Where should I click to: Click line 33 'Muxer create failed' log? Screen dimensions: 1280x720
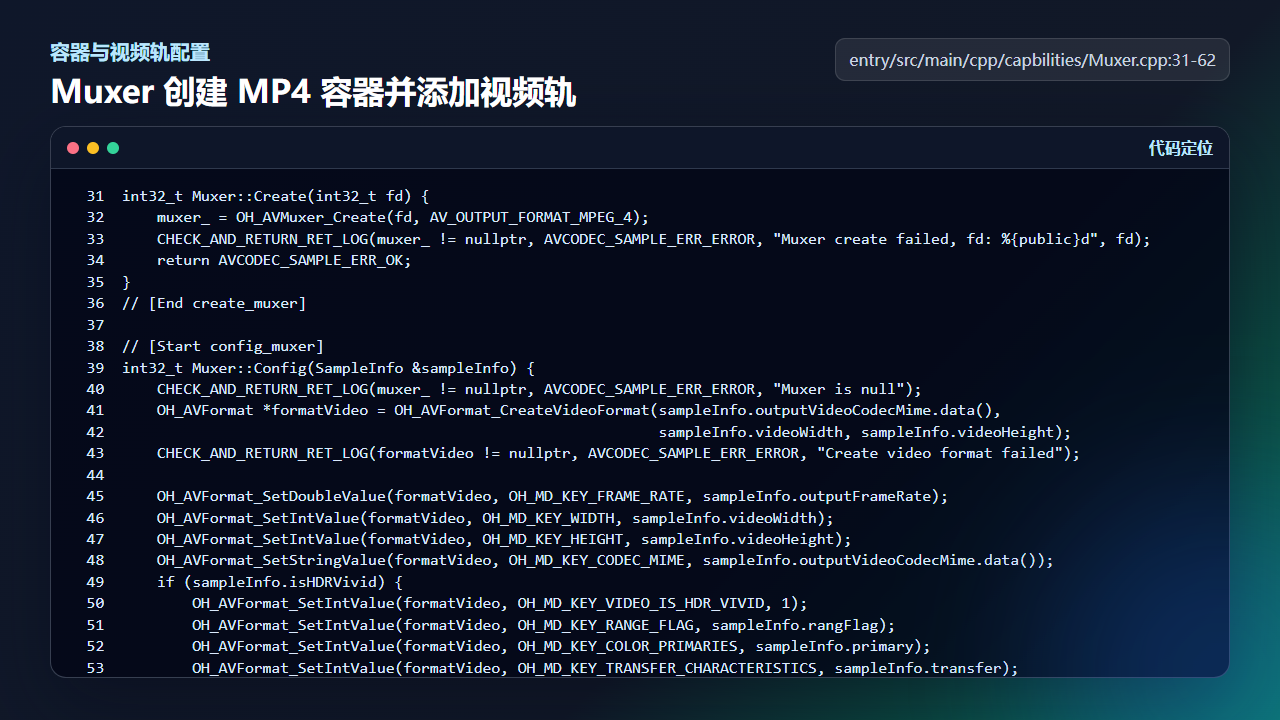click(654, 239)
